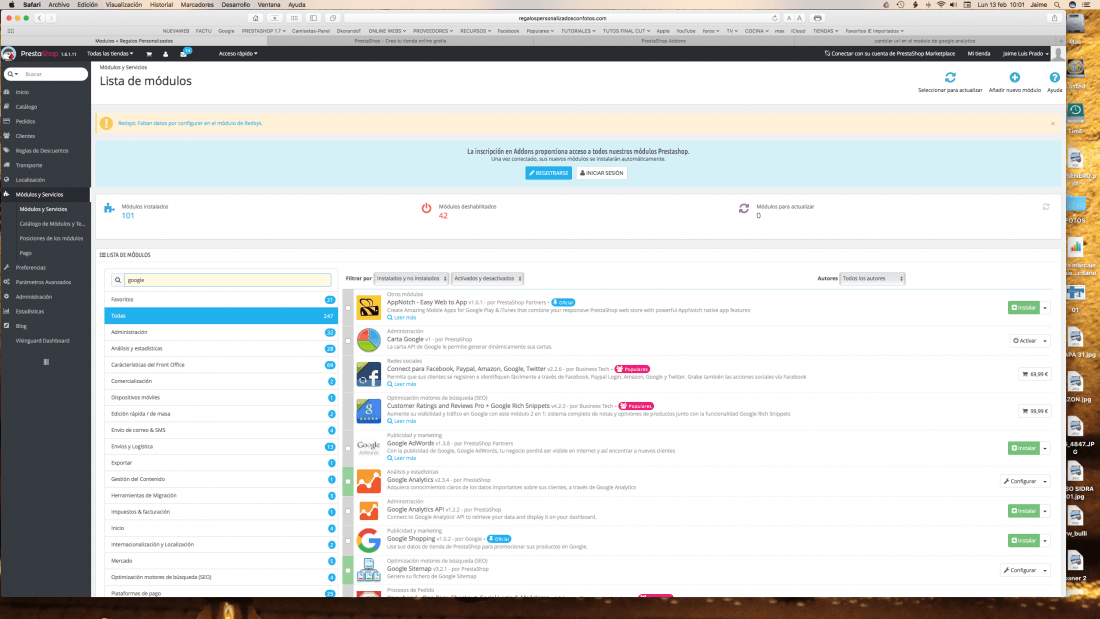Tick the Google Shopping module checkbox

[x=348, y=541]
